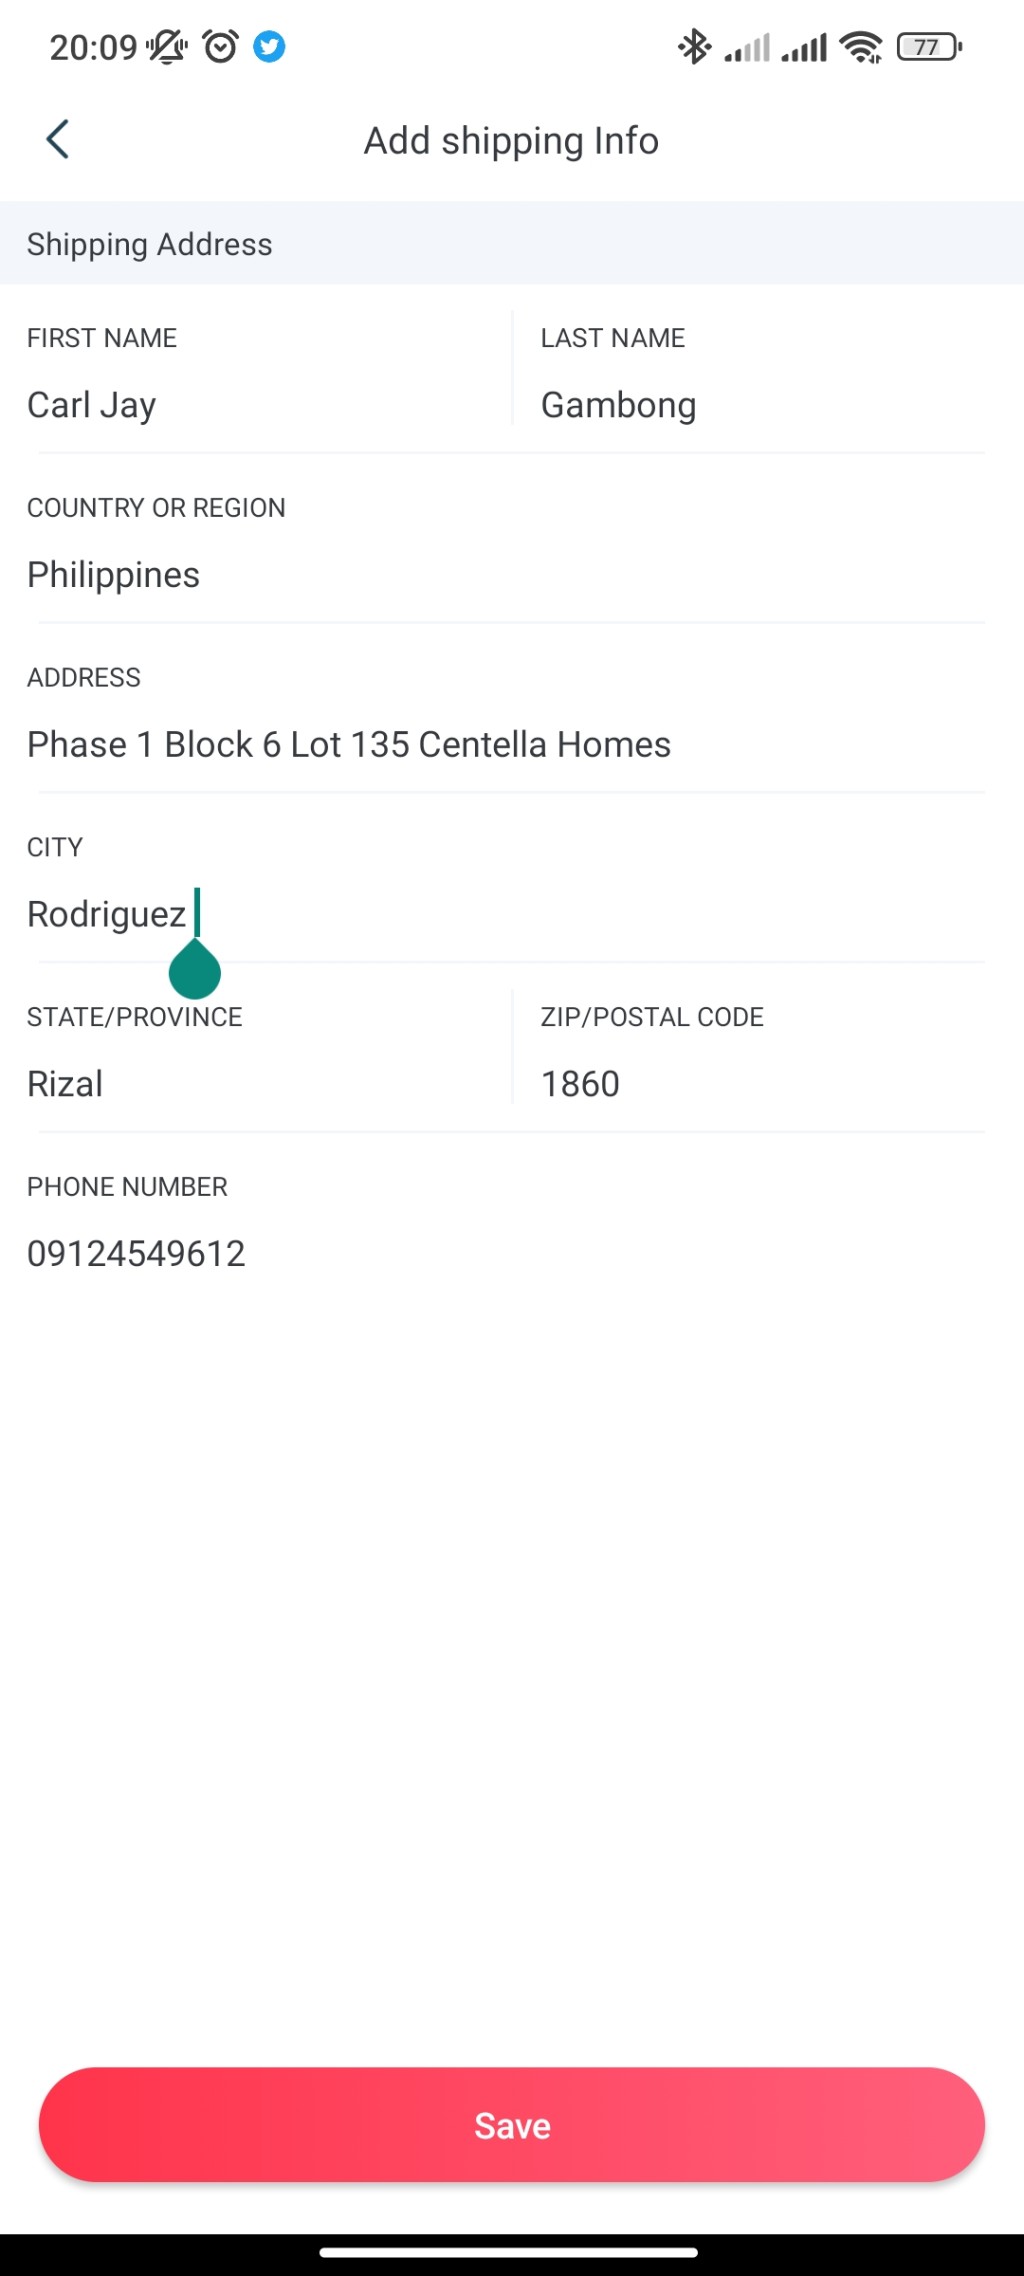The width and height of the screenshot is (1024, 2276).
Task: Tap the alarm clock status icon
Action: click(220, 47)
